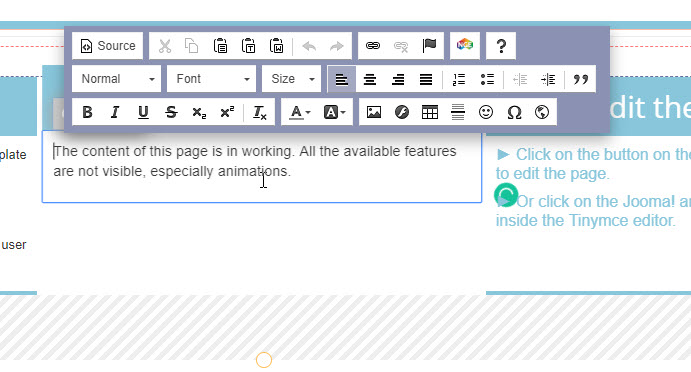Apply block quote formatting

point(581,79)
